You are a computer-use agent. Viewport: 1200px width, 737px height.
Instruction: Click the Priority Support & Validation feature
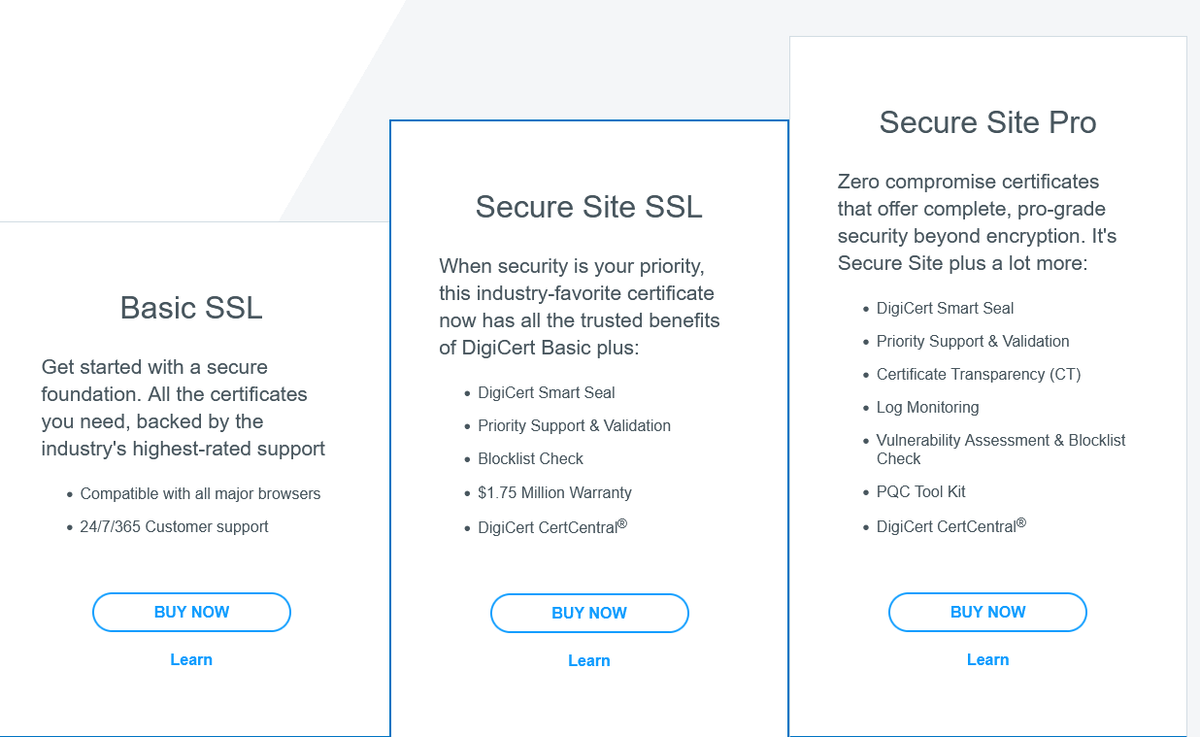574,425
